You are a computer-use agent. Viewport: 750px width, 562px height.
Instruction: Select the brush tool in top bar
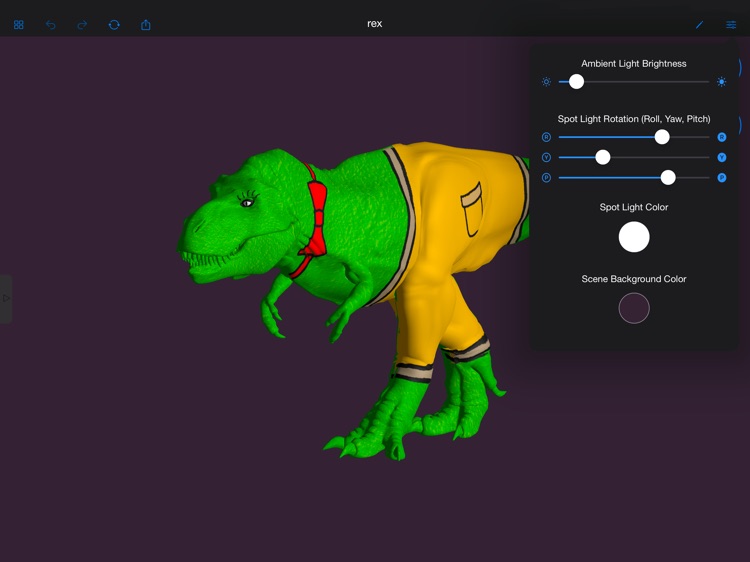coord(699,25)
